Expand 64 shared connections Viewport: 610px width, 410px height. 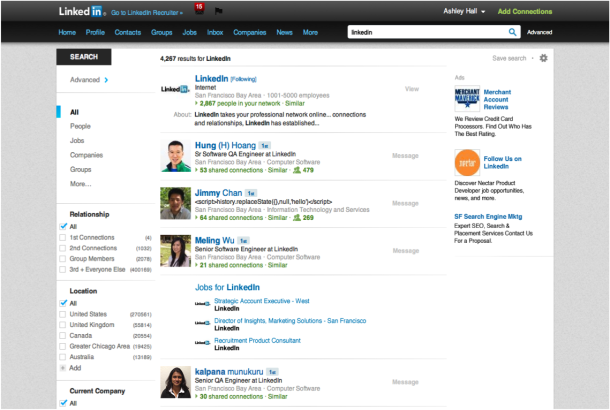coord(229,217)
